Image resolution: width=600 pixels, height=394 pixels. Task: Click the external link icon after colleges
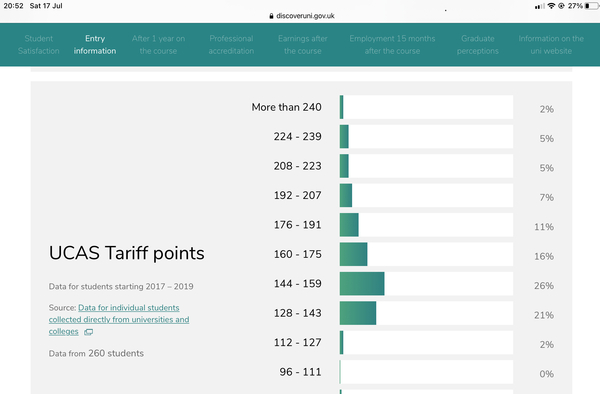click(88, 332)
